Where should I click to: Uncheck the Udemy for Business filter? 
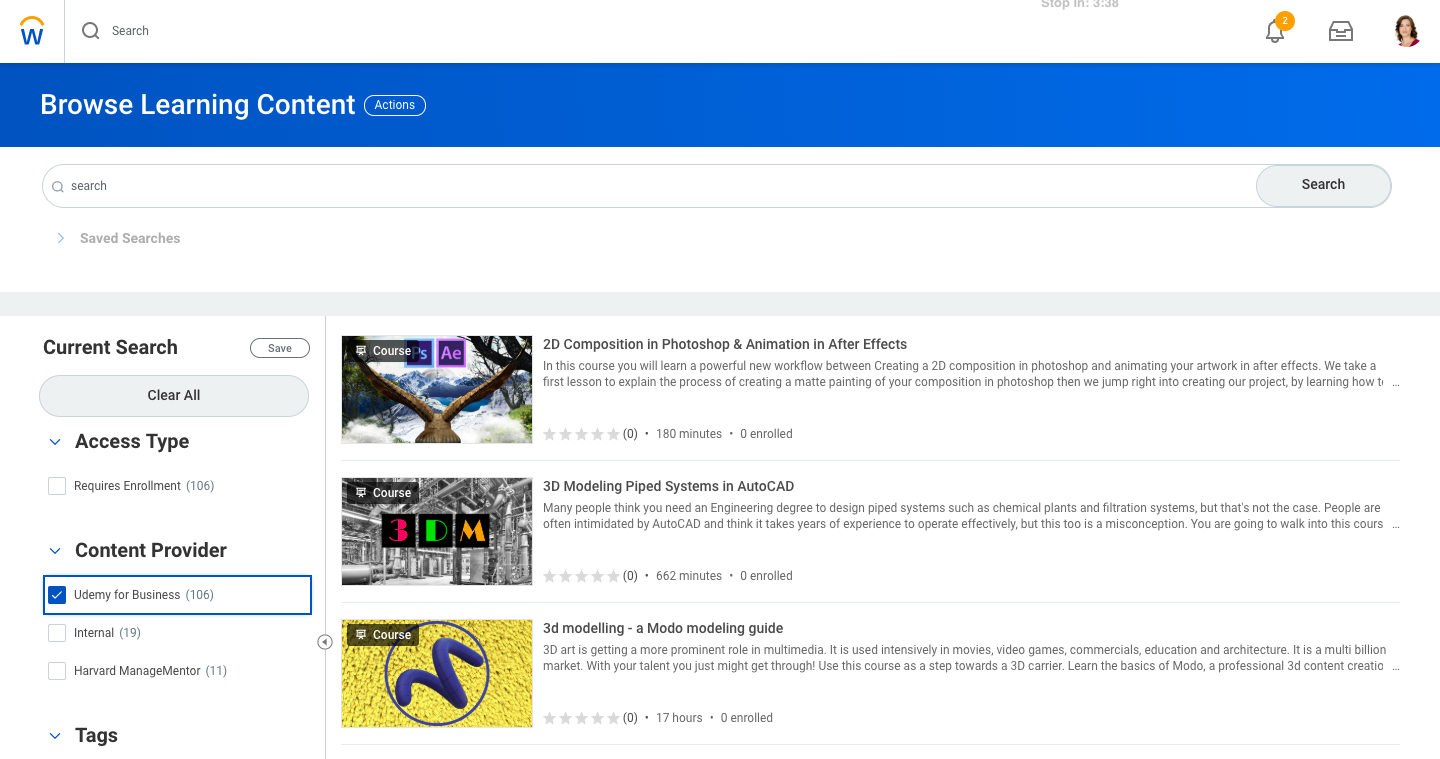coord(57,594)
